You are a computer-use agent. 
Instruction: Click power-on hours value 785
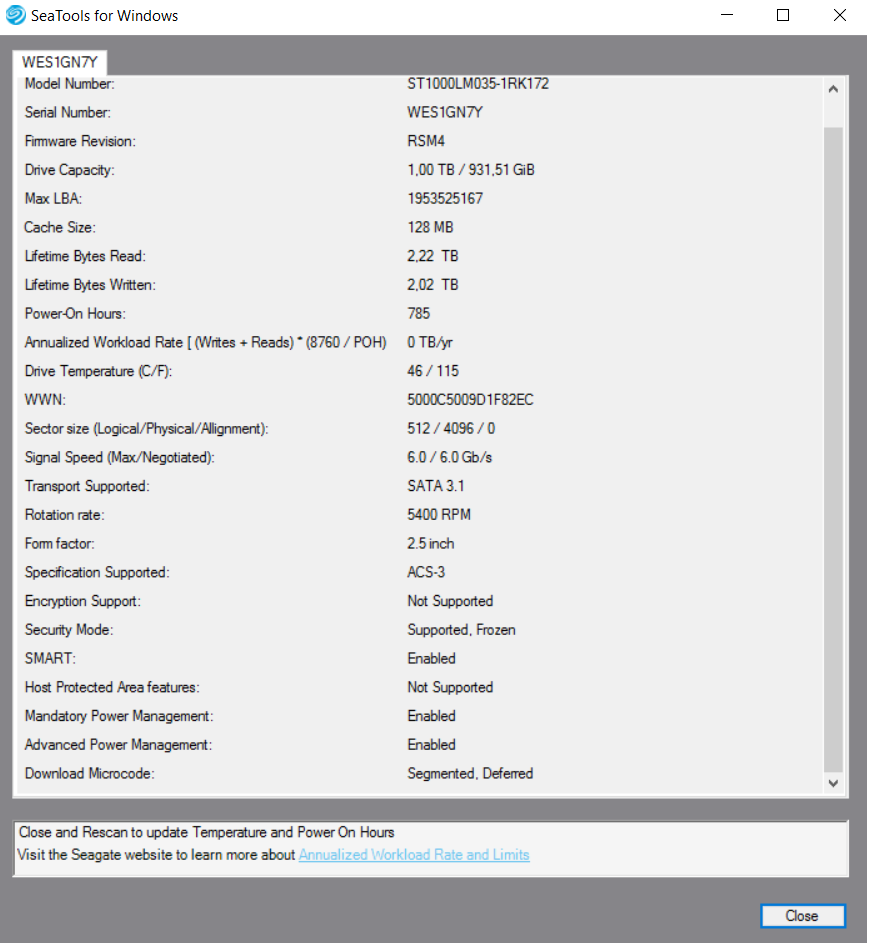click(x=419, y=314)
